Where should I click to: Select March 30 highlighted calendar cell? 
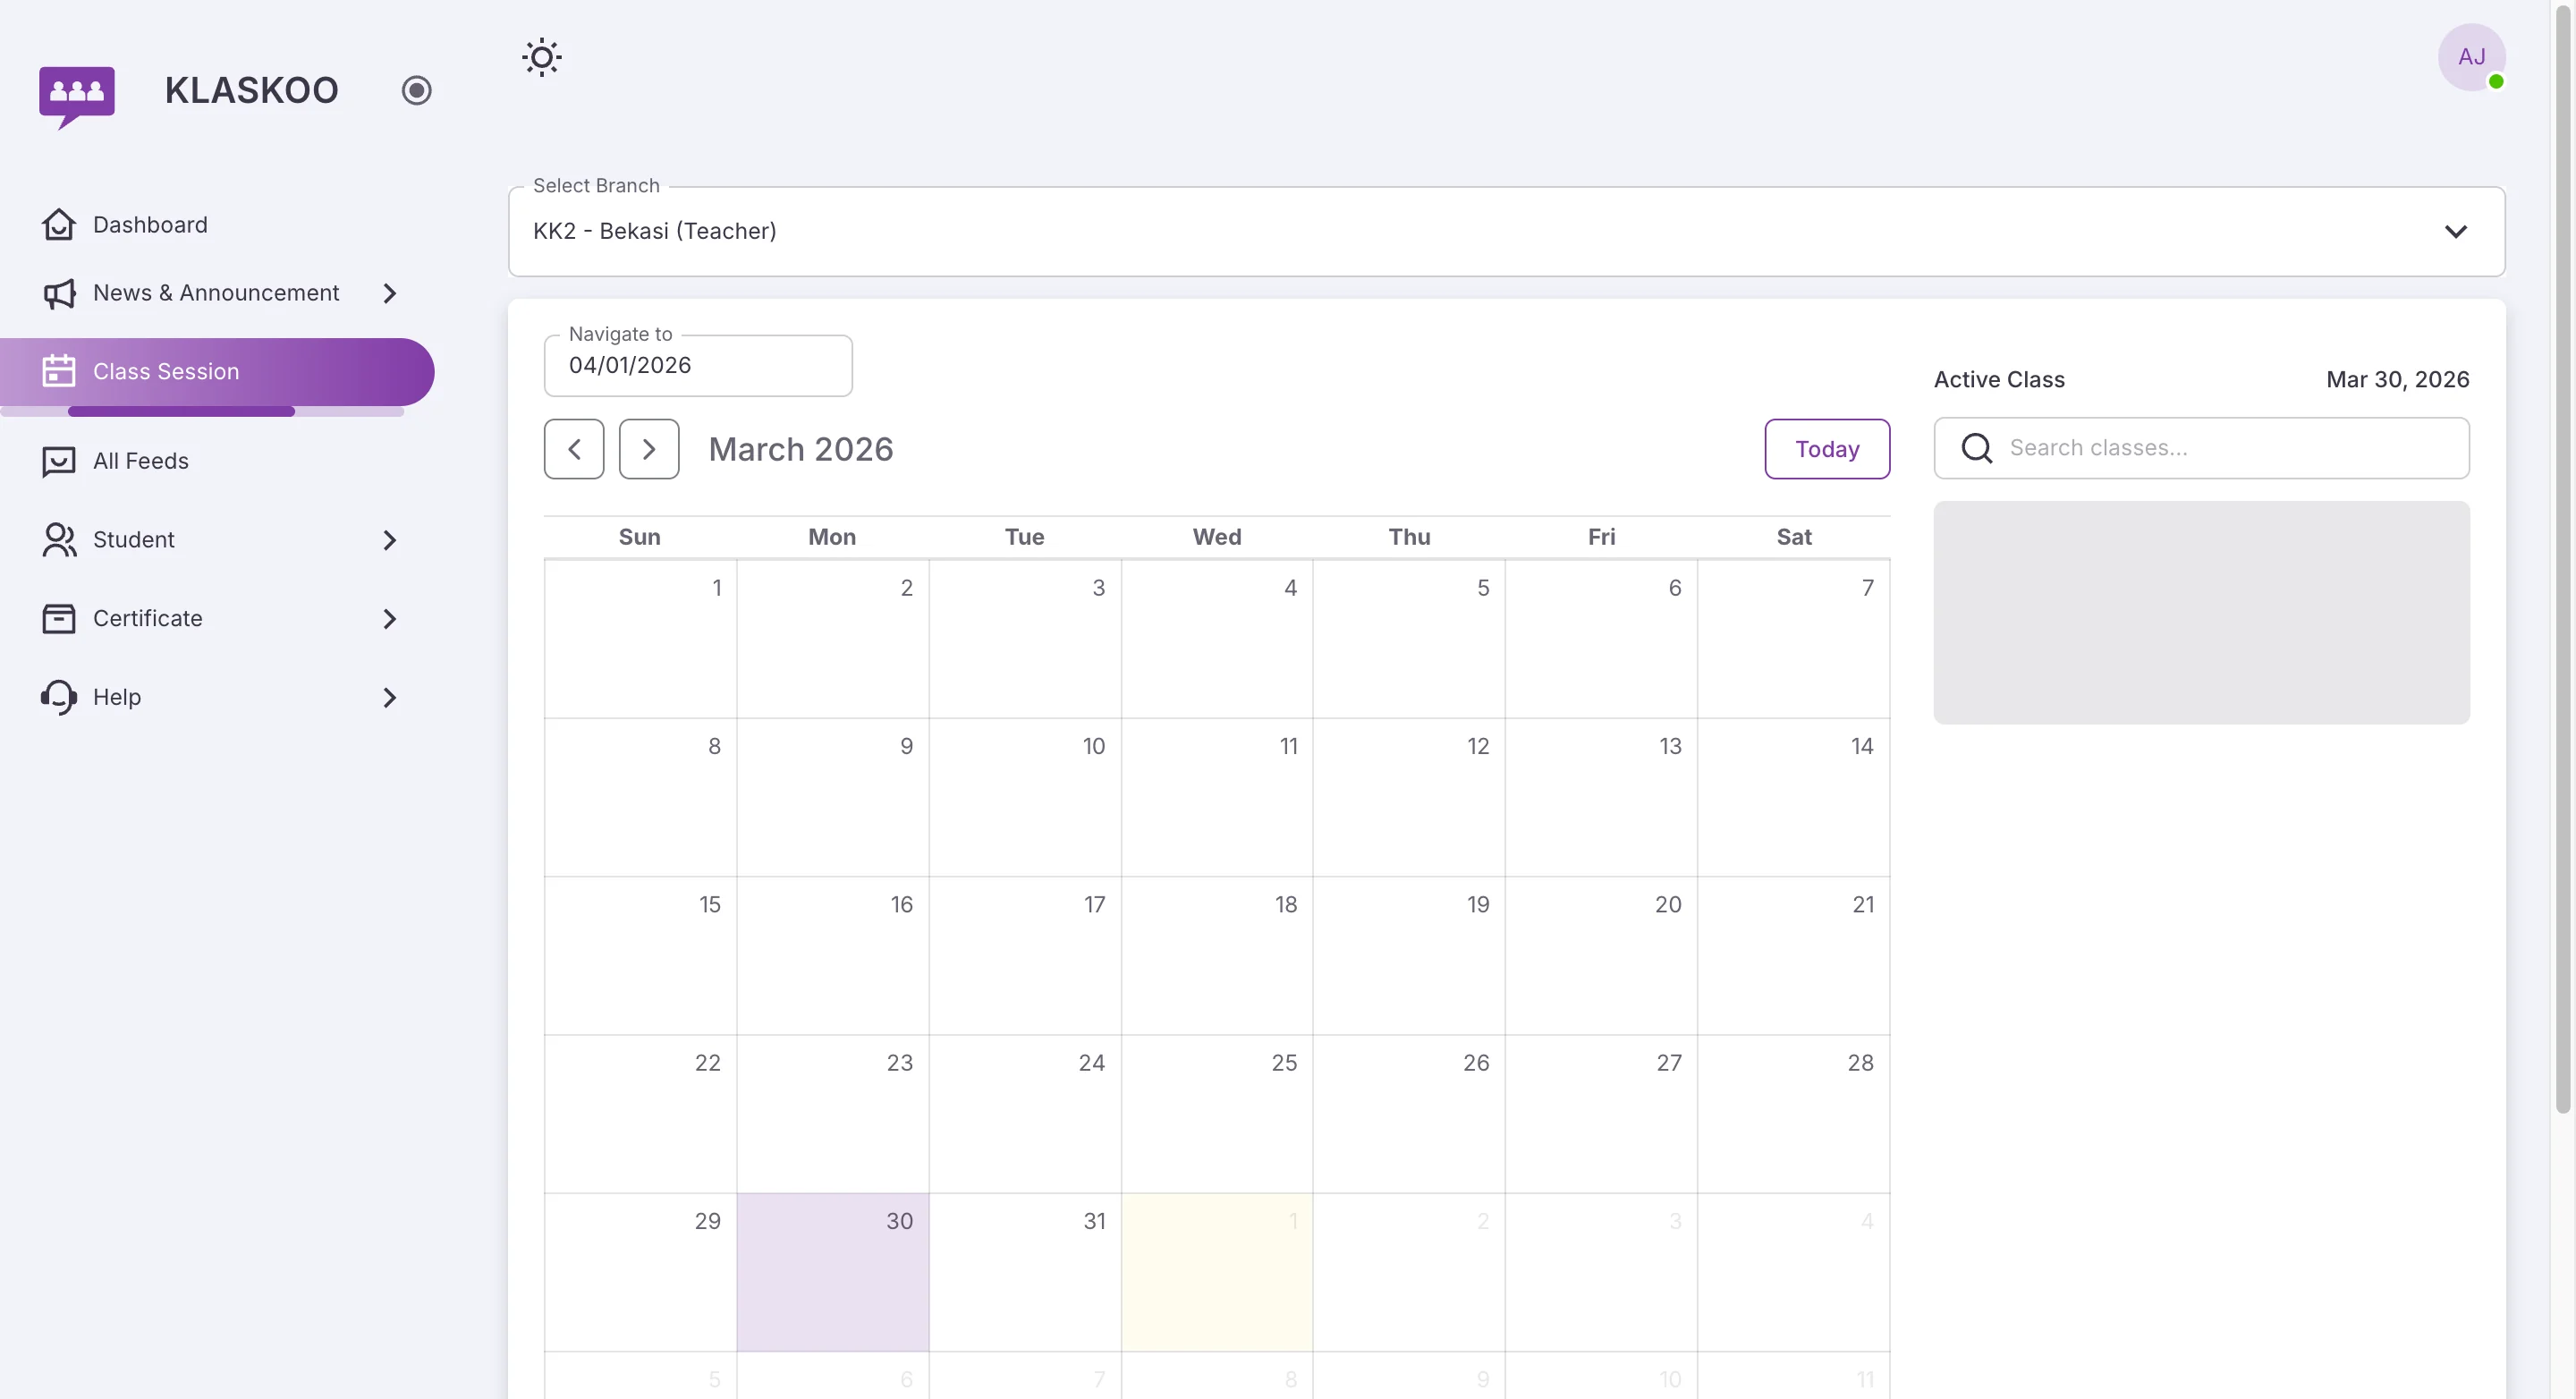pyautogui.click(x=833, y=1271)
